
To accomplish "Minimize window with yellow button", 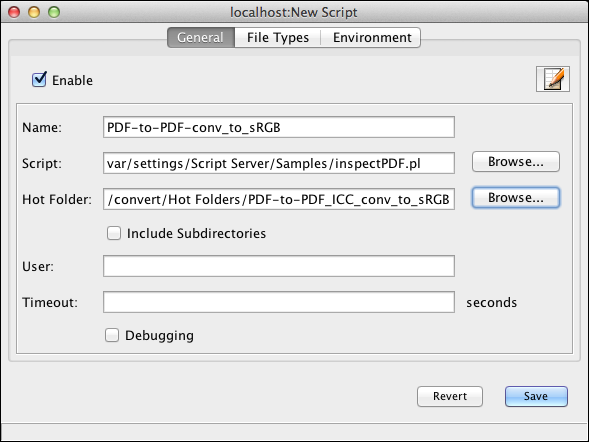I will (34, 12).
